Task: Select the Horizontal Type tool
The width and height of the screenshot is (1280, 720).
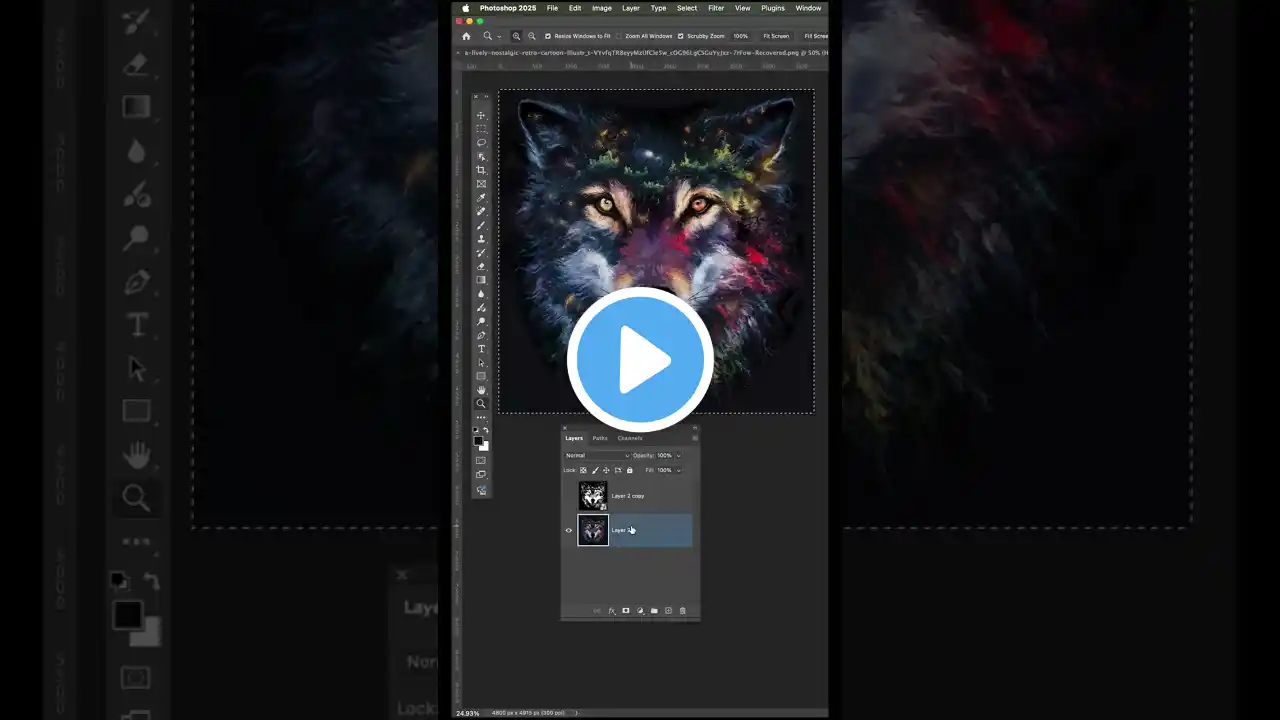Action: click(x=481, y=349)
